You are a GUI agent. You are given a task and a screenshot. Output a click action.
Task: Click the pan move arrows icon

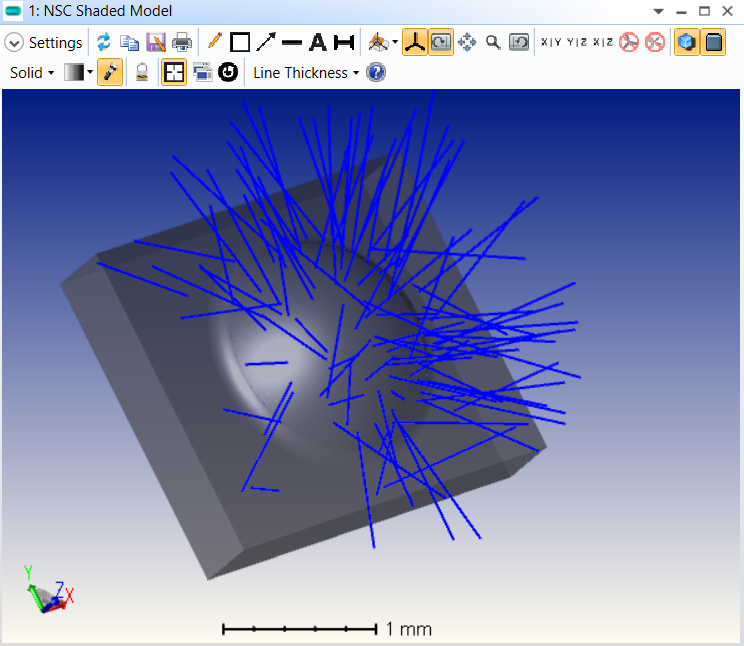coord(467,42)
